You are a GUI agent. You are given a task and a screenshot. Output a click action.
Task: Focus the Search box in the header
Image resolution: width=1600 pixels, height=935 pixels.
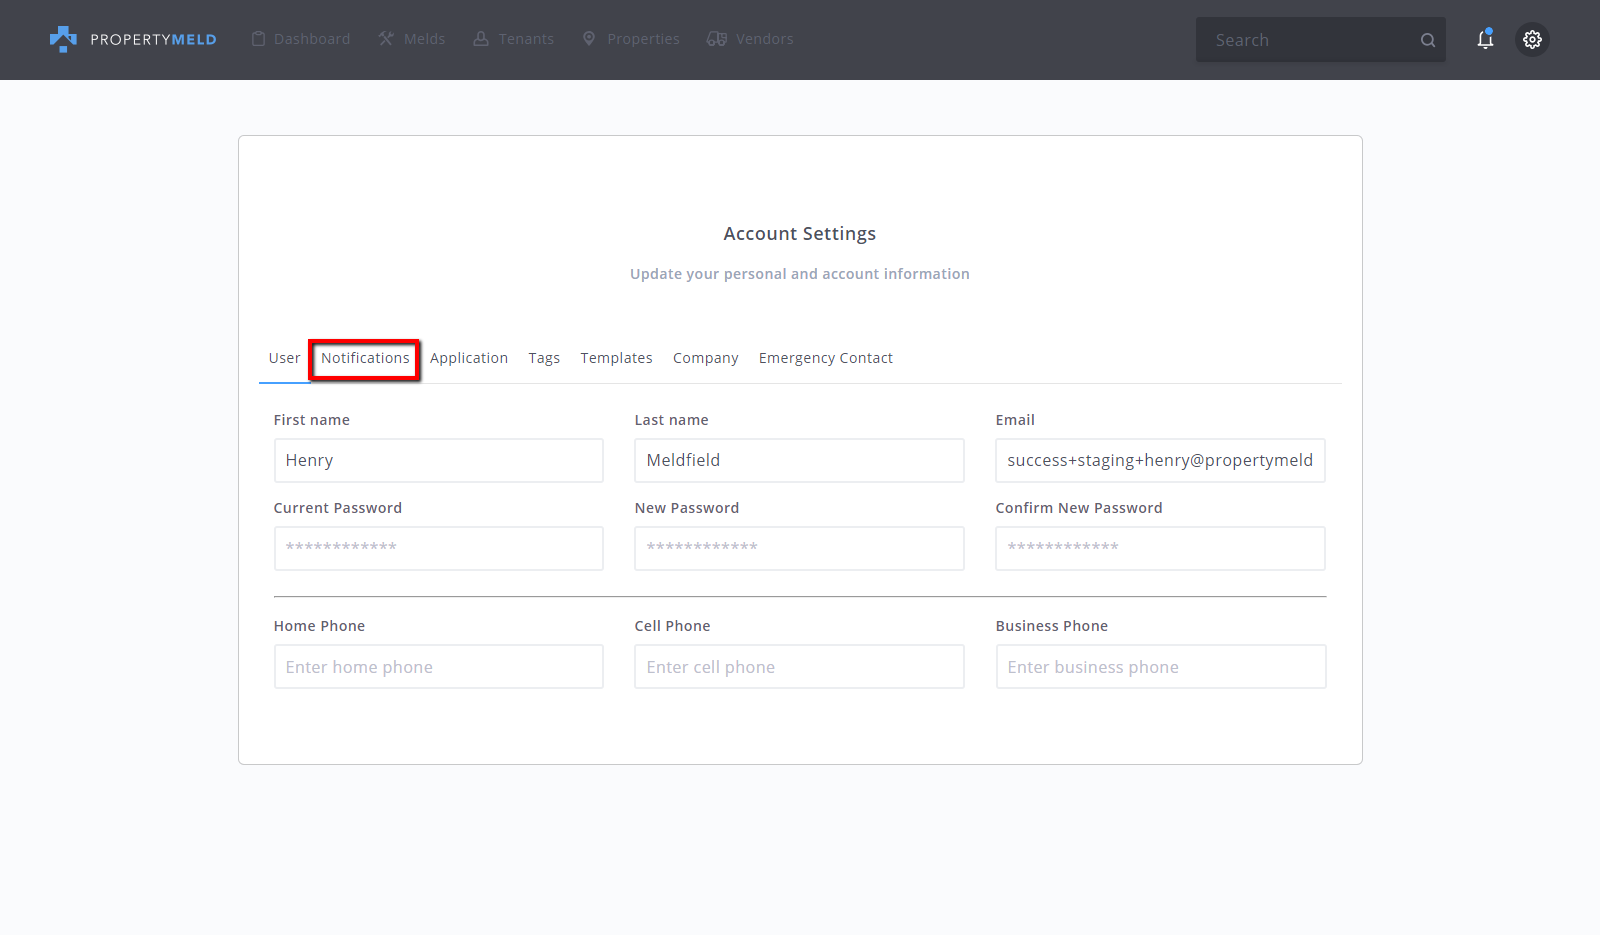coord(1305,40)
